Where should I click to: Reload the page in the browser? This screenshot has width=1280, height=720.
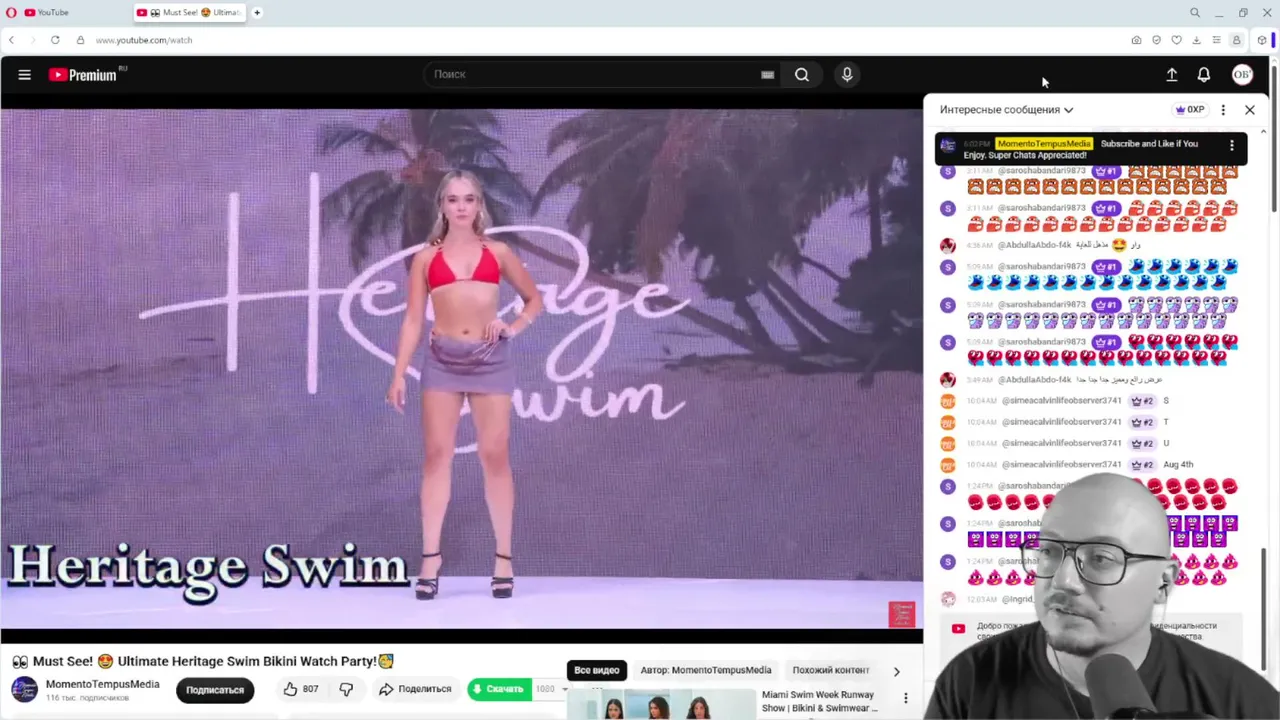[x=55, y=40]
